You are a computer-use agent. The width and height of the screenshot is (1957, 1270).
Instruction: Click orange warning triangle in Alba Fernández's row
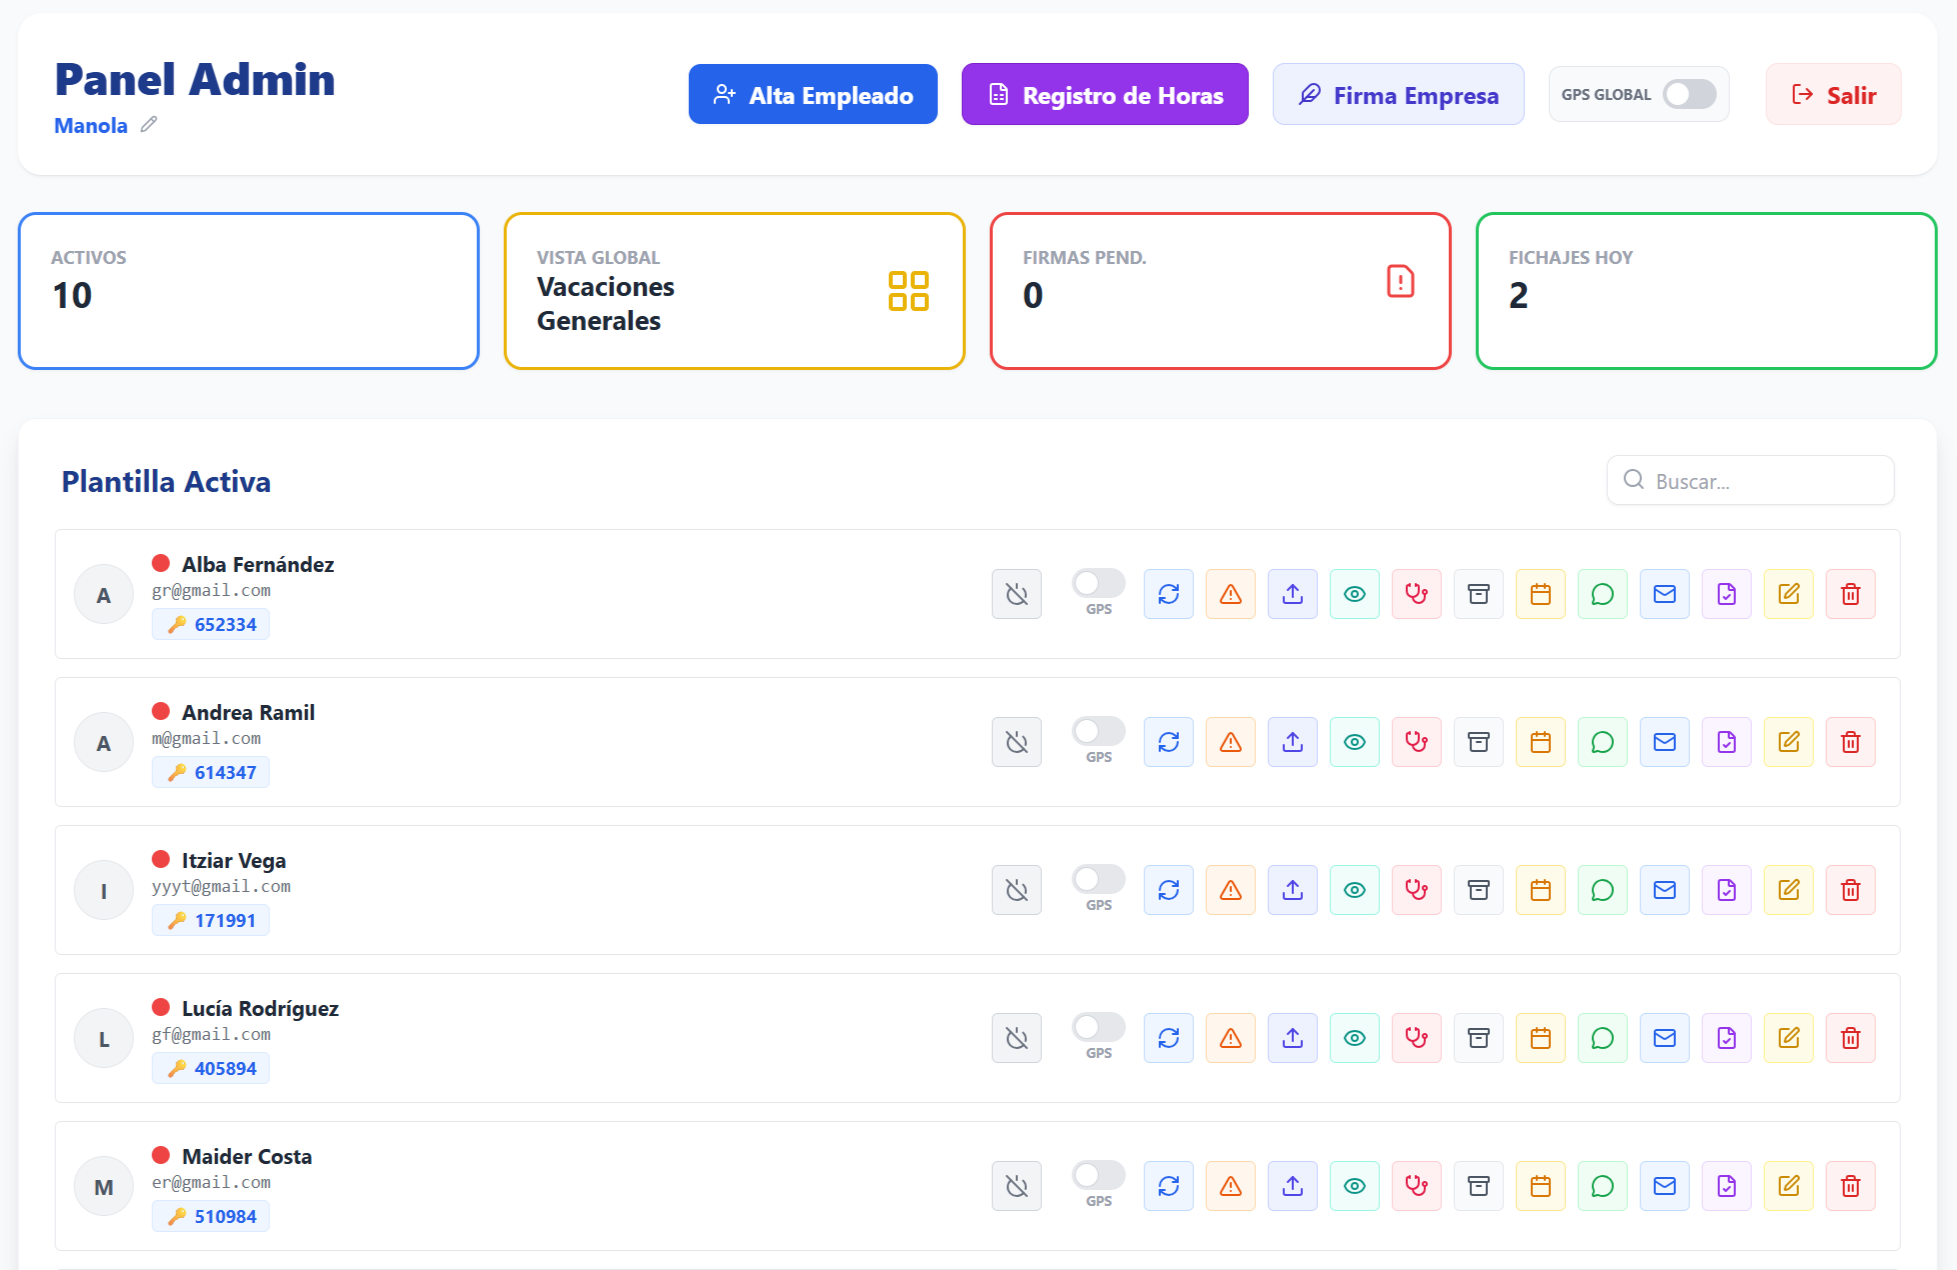(1230, 594)
